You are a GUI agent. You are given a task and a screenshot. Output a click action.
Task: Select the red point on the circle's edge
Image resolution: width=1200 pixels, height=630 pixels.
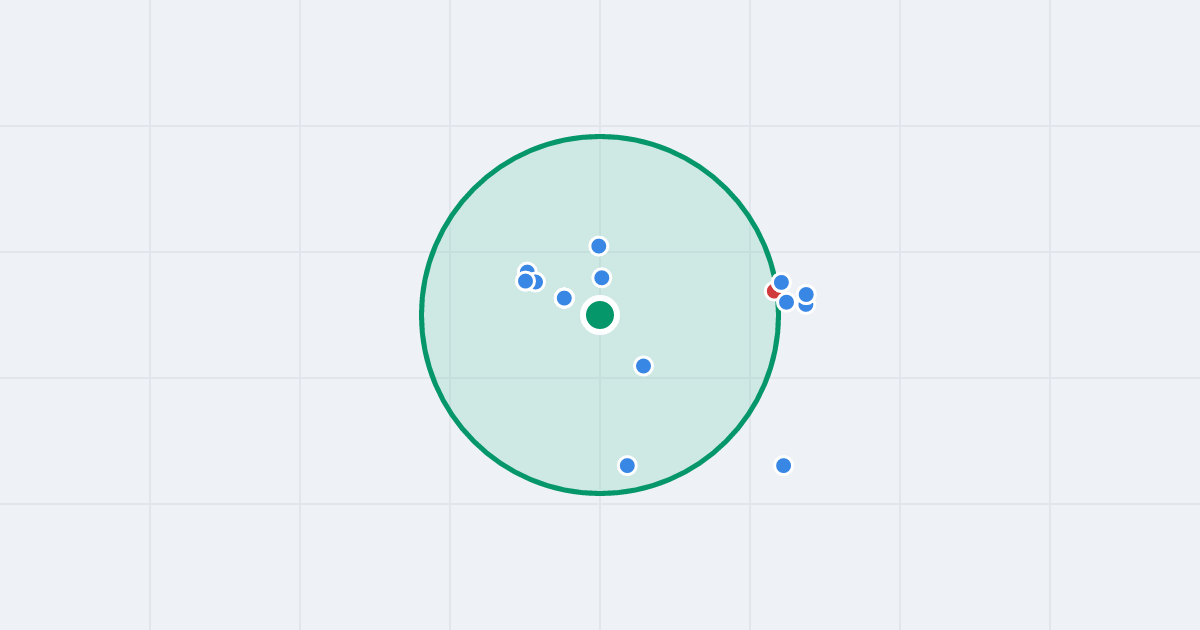pyautogui.click(x=774, y=291)
